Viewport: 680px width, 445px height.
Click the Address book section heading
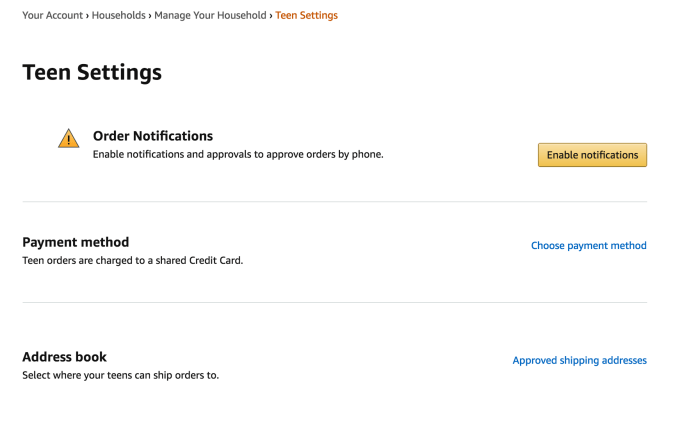(64, 357)
